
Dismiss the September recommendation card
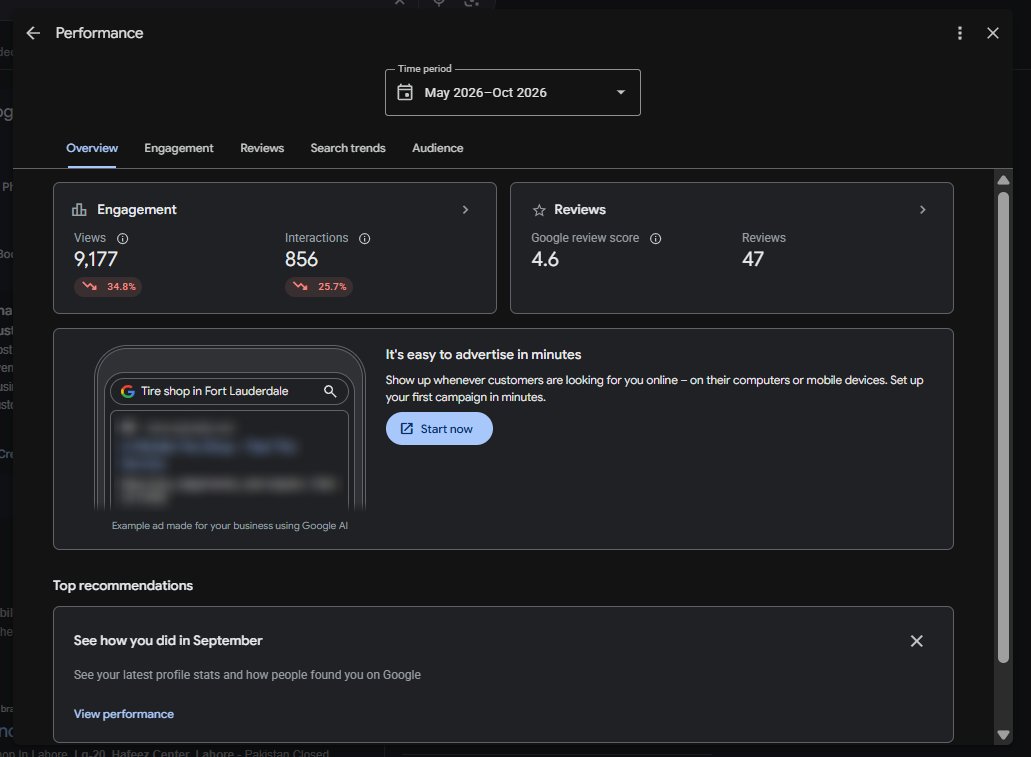pos(917,641)
